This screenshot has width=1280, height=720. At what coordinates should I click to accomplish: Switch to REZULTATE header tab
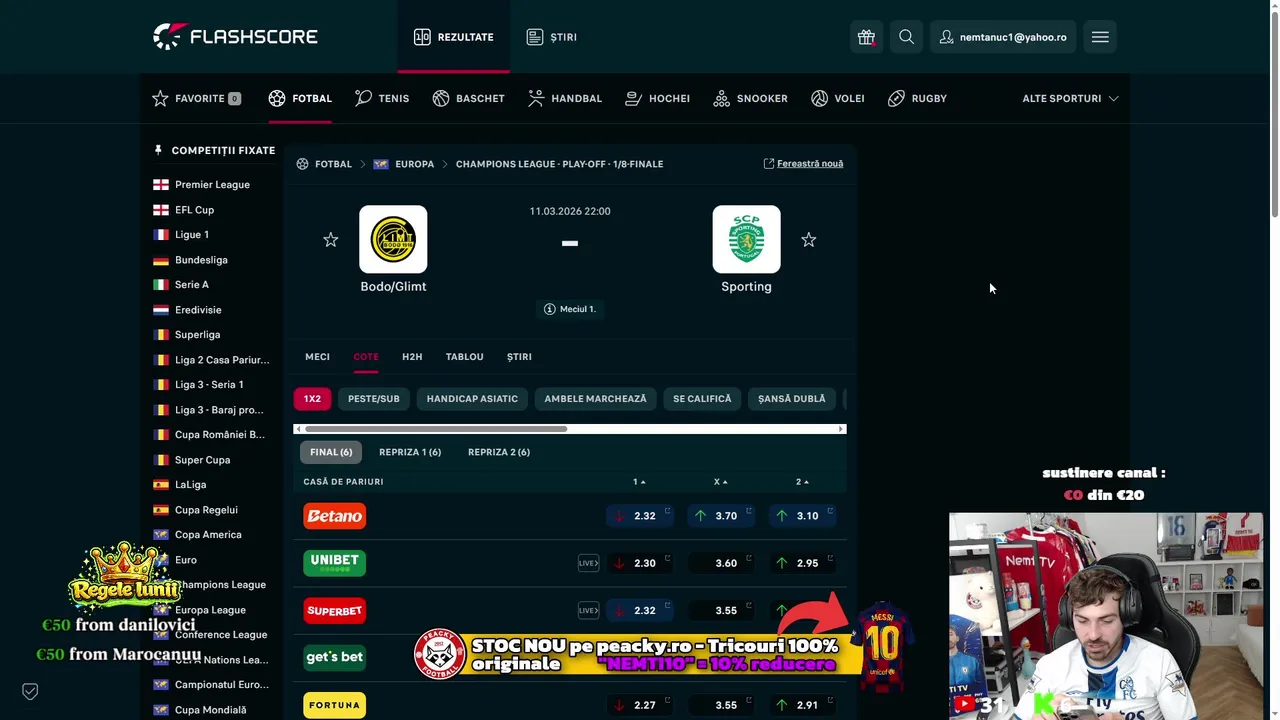(453, 37)
